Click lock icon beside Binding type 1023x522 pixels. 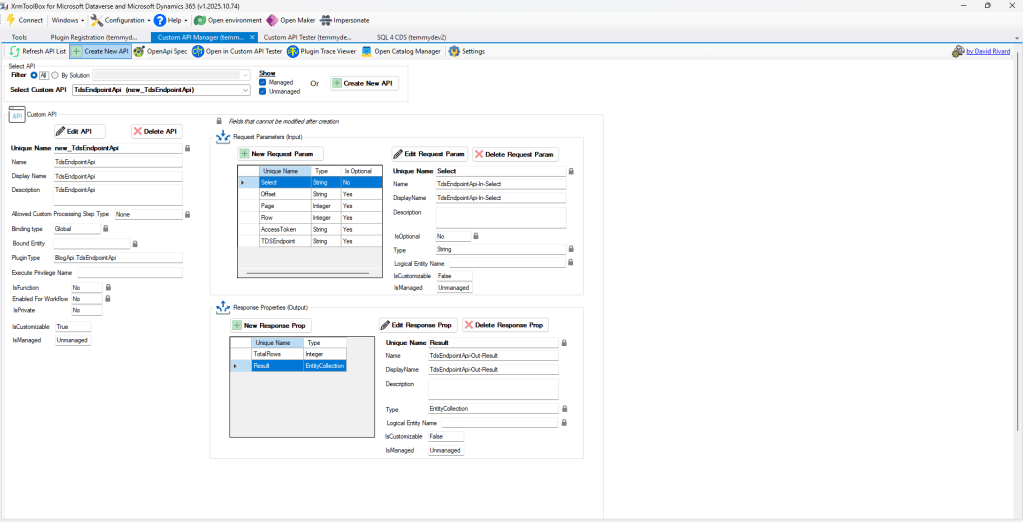click(106, 229)
